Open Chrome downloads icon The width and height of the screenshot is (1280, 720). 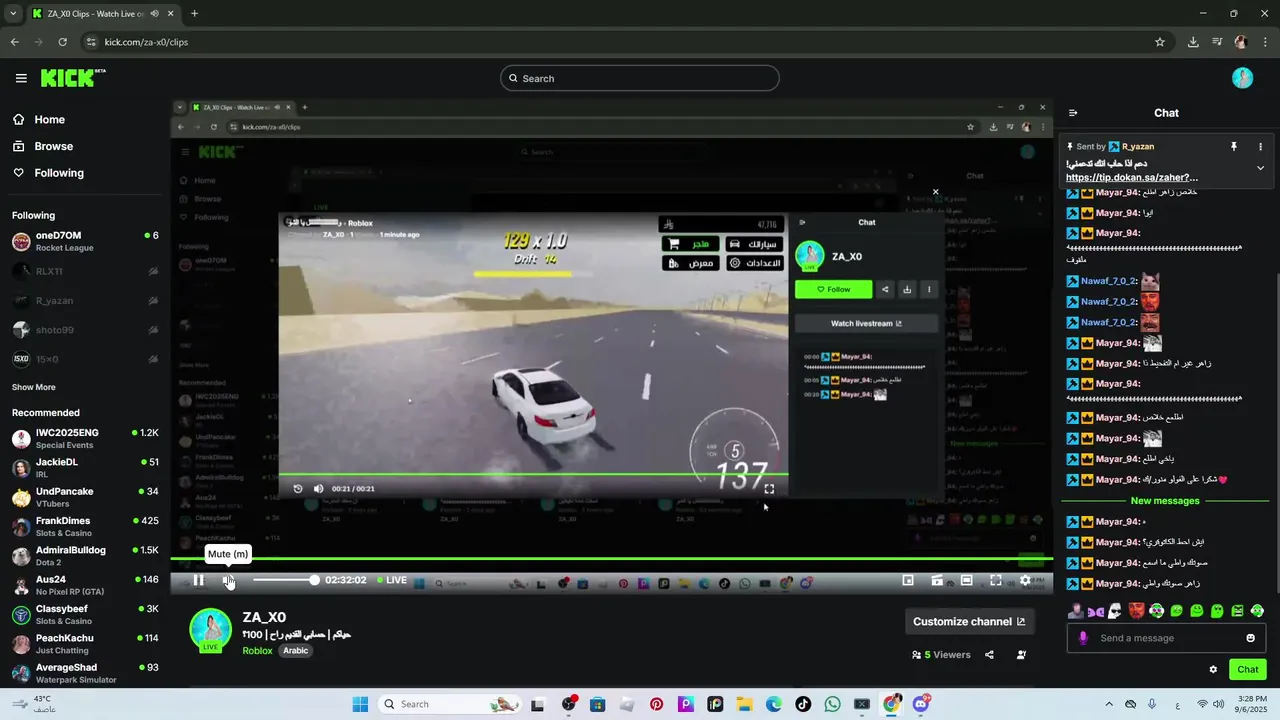pyautogui.click(x=1193, y=42)
